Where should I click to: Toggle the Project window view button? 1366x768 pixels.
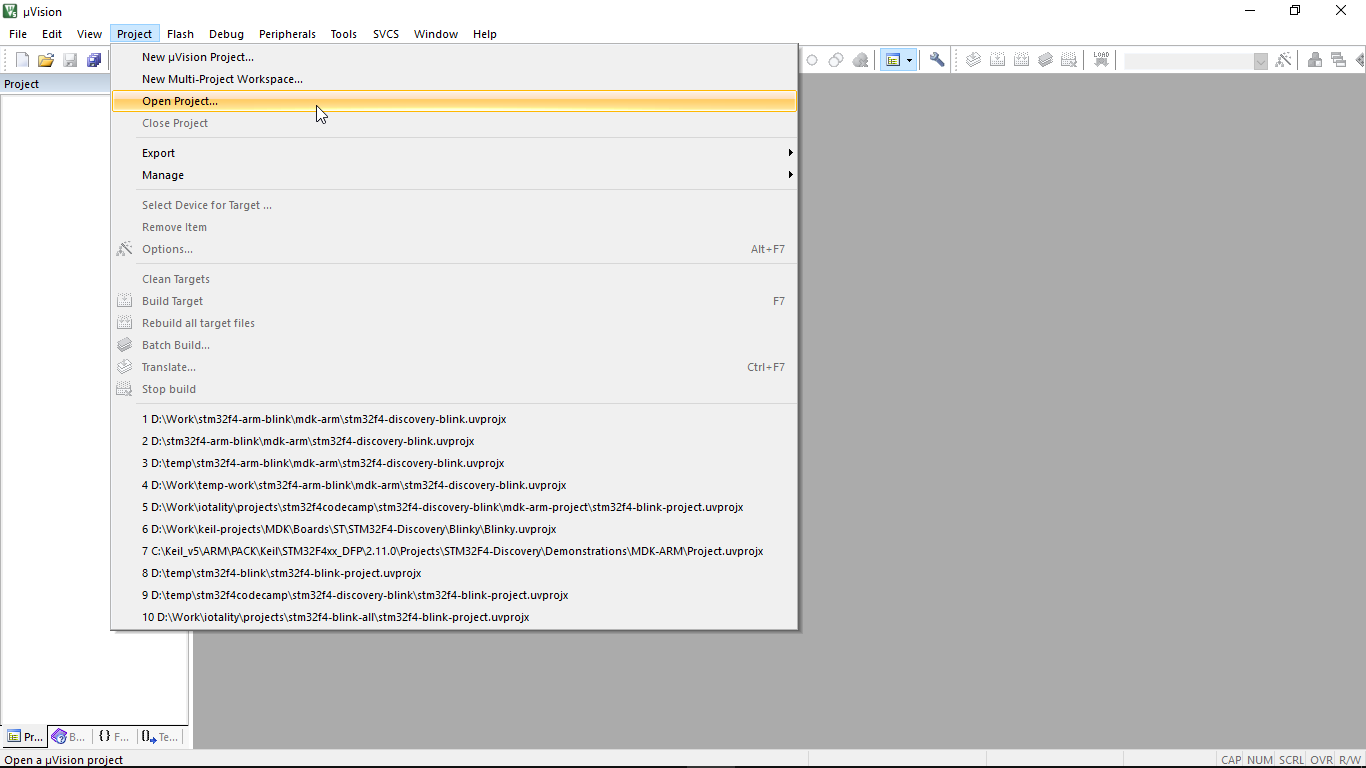click(892, 60)
